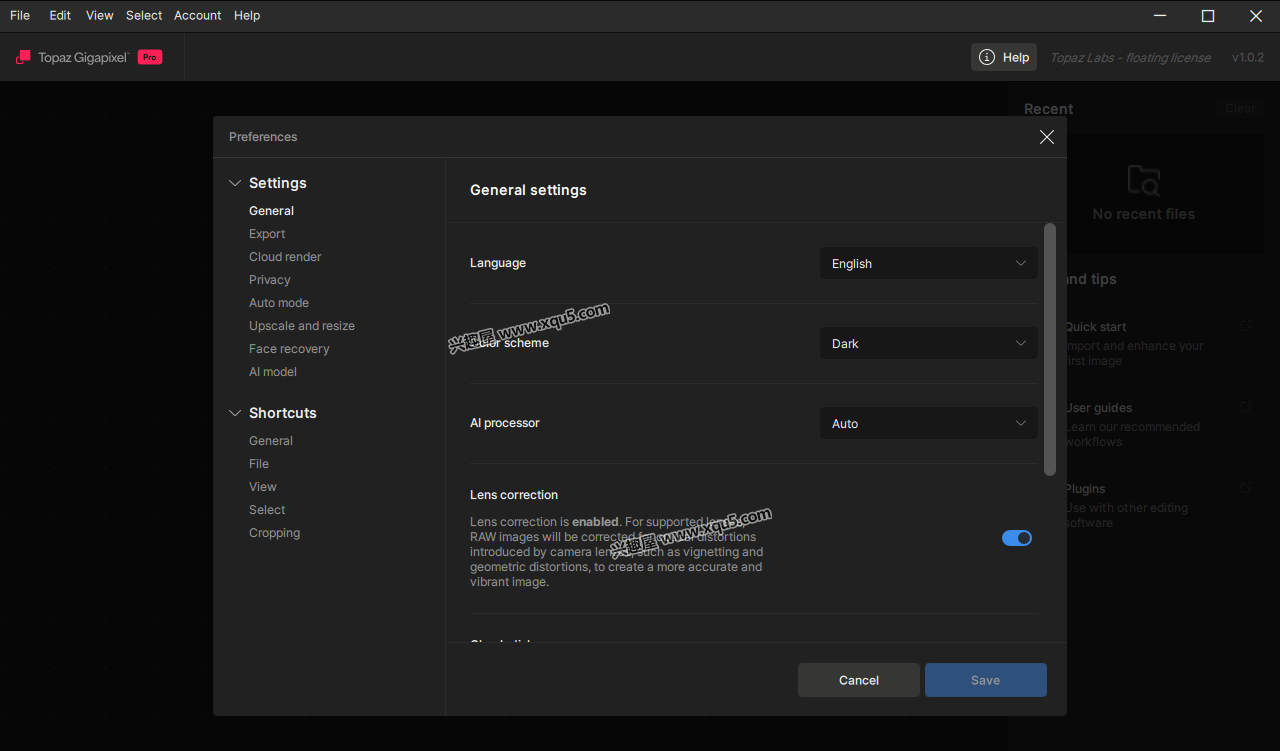Open the AI model settings page
The width and height of the screenshot is (1280, 751).
tap(273, 372)
